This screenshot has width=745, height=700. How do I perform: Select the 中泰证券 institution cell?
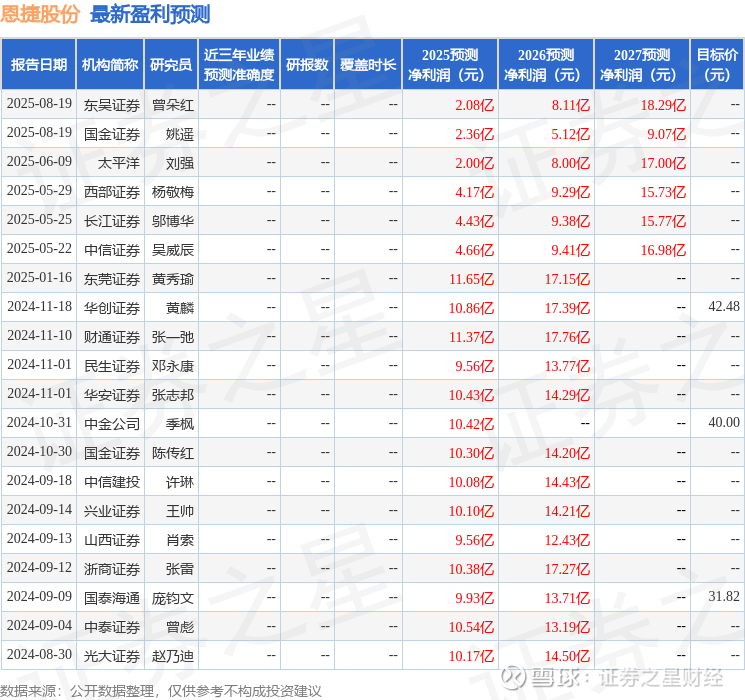[x=112, y=627]
